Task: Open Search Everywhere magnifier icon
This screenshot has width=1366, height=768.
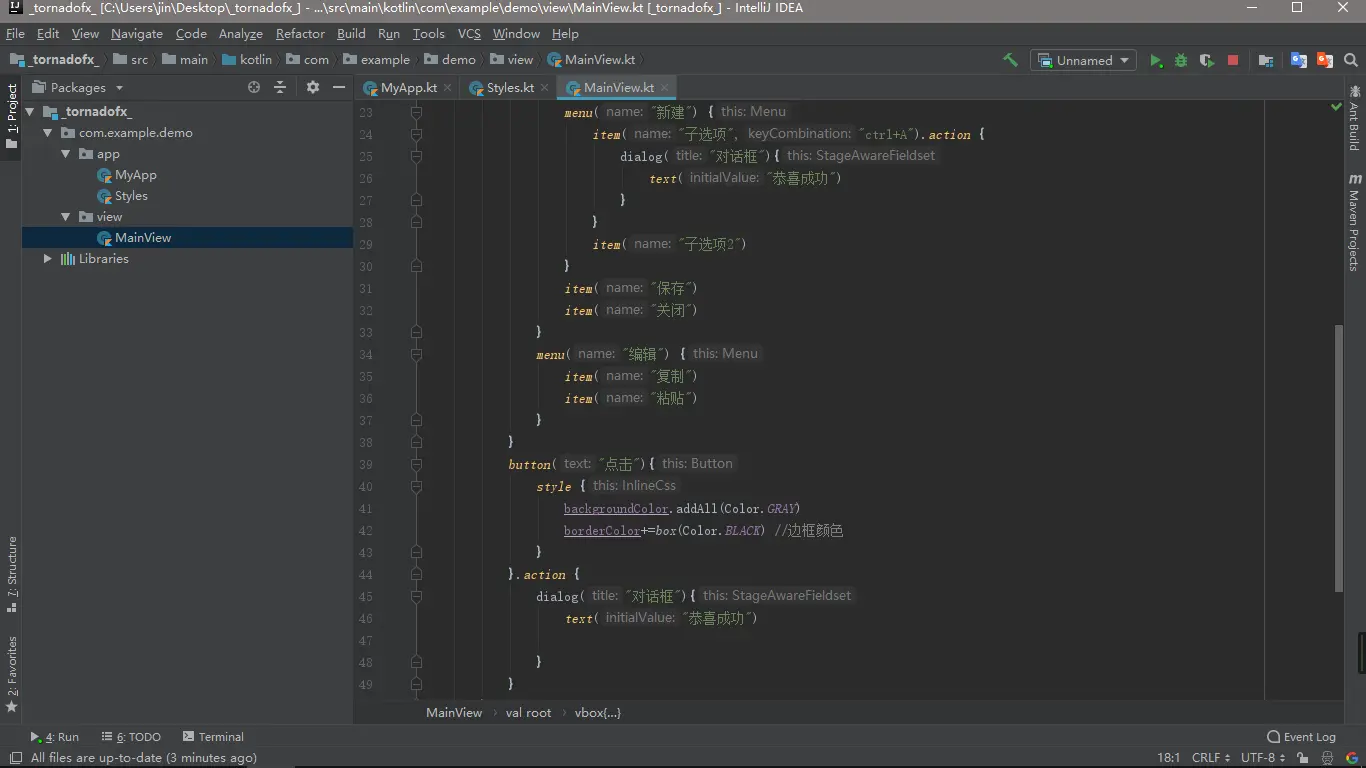Action: (1351, 60)
